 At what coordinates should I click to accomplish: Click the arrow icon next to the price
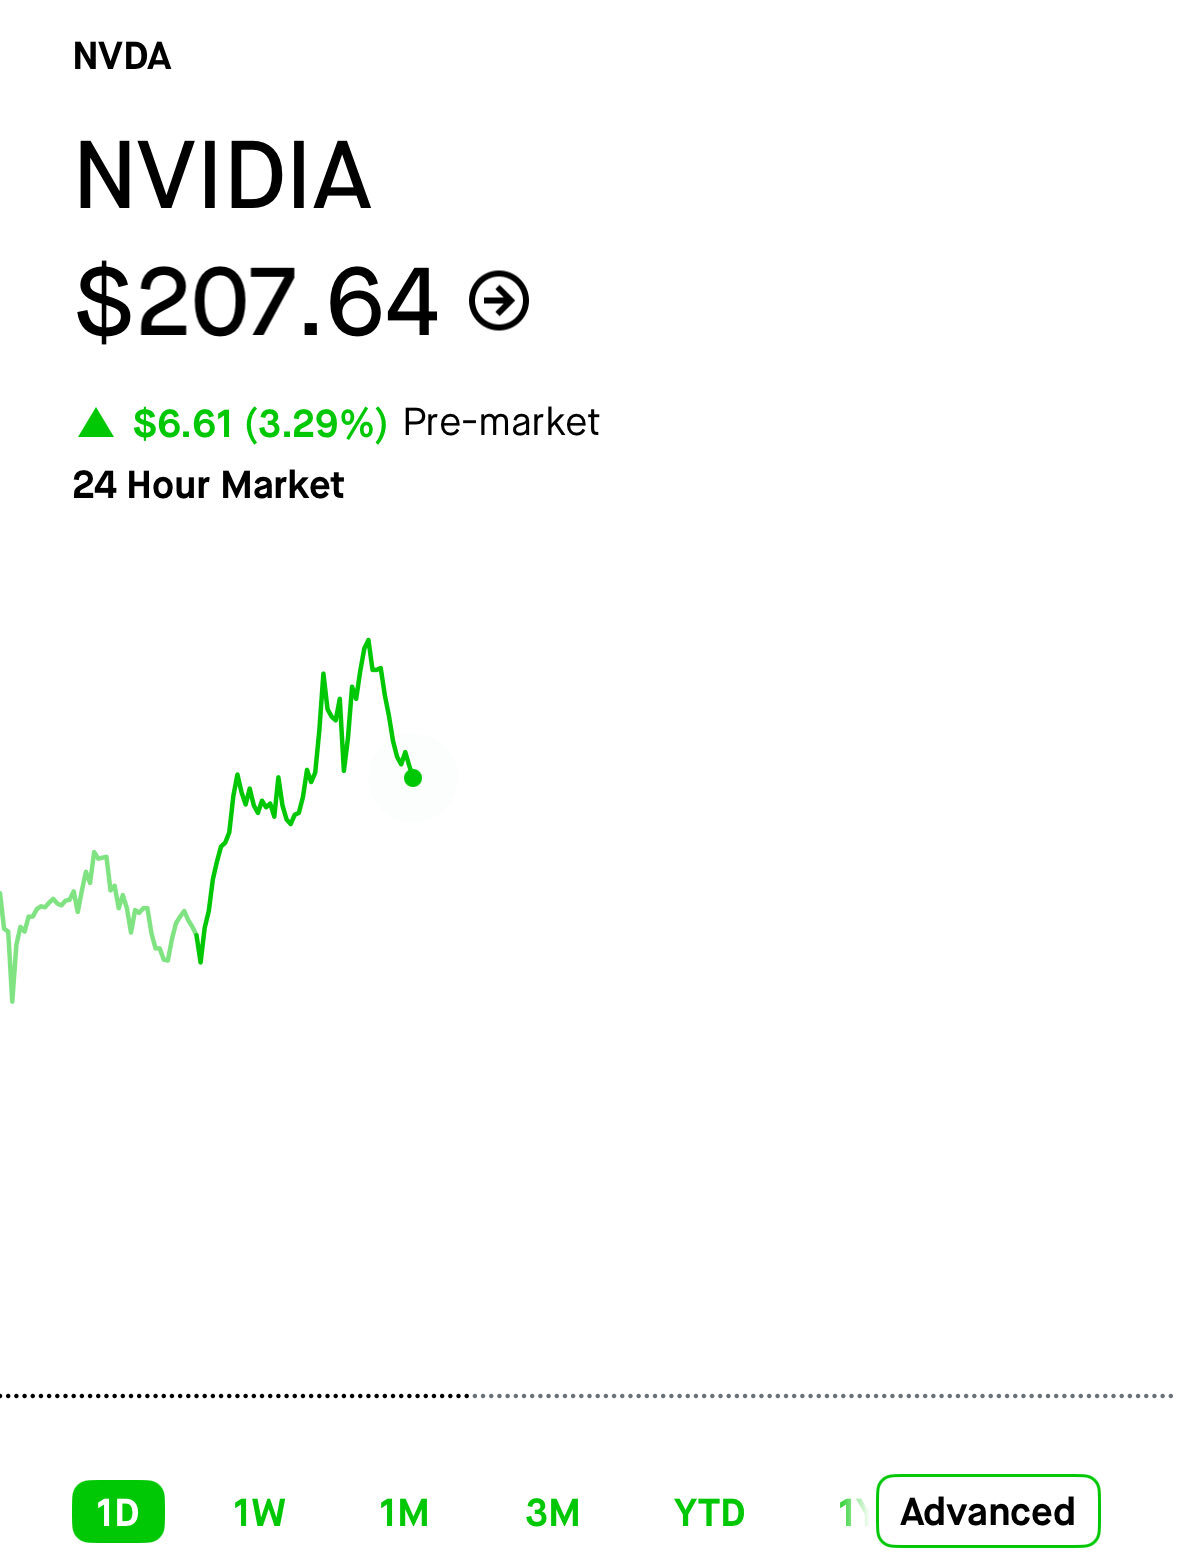pos(500,300)
